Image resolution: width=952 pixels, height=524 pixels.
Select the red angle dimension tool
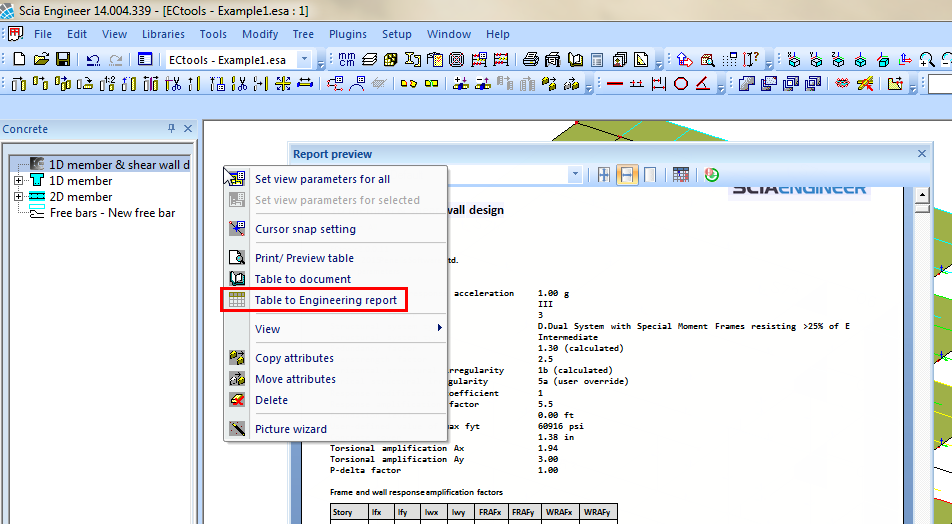703,83
